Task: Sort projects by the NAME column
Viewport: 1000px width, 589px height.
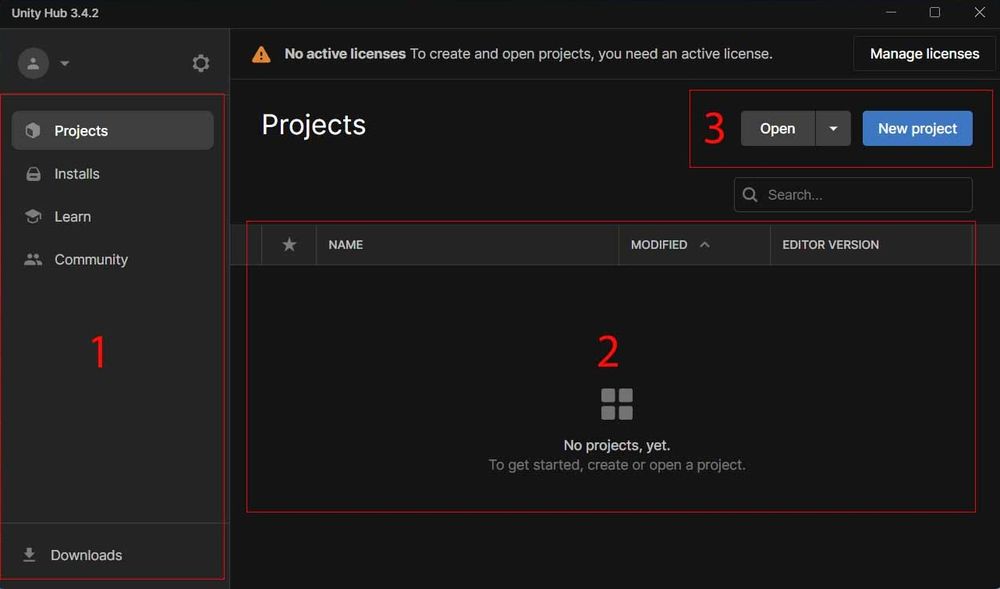Action: 345,244
